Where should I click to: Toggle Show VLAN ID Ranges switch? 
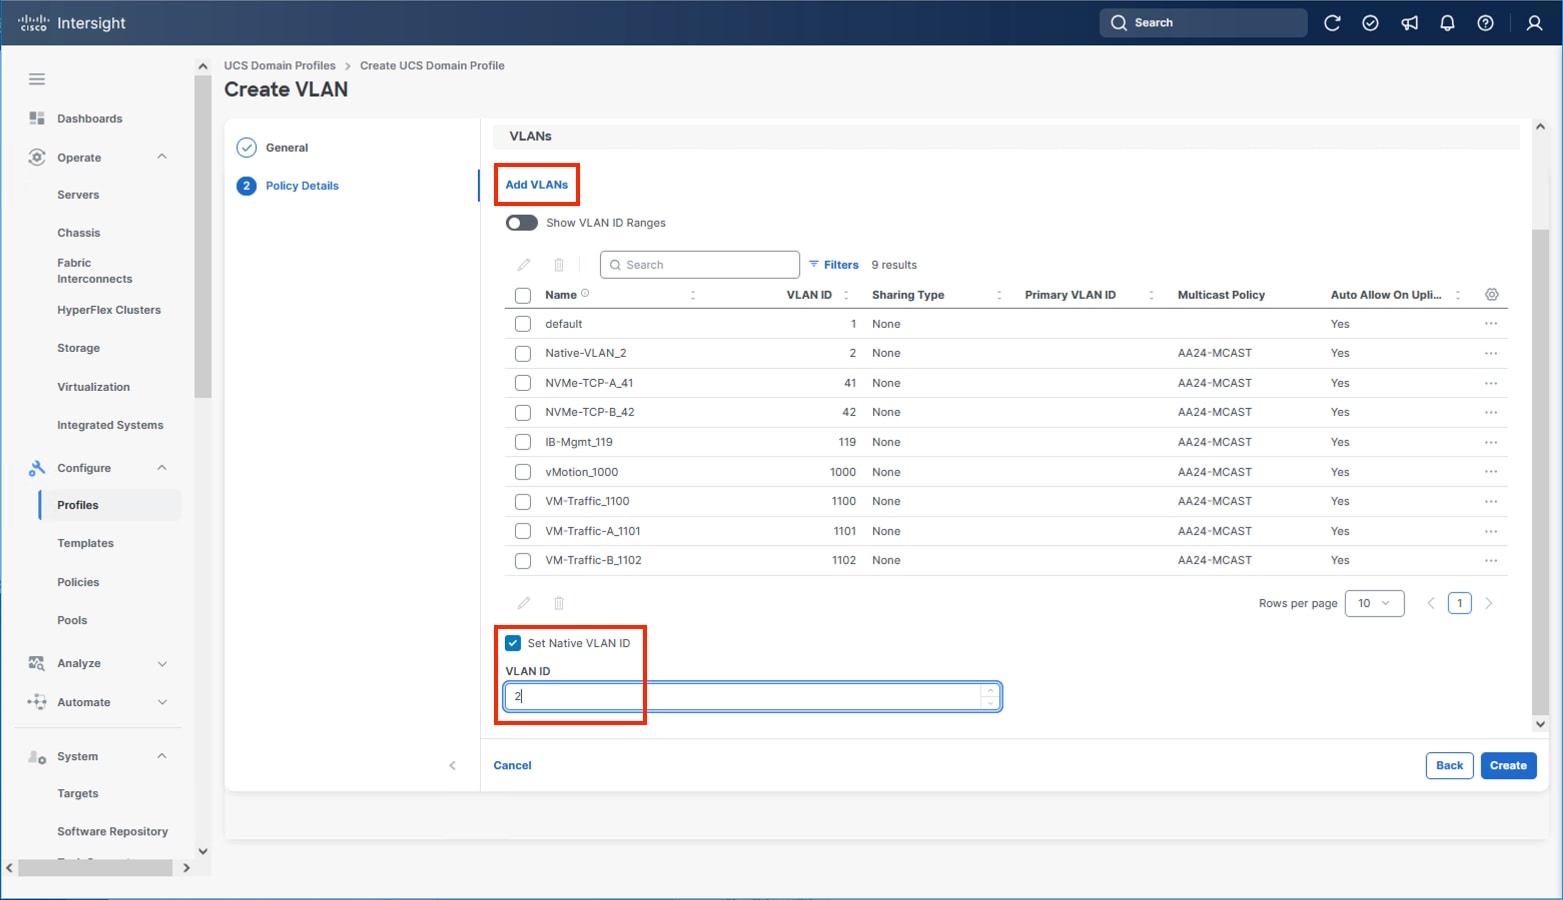[521, 223]
